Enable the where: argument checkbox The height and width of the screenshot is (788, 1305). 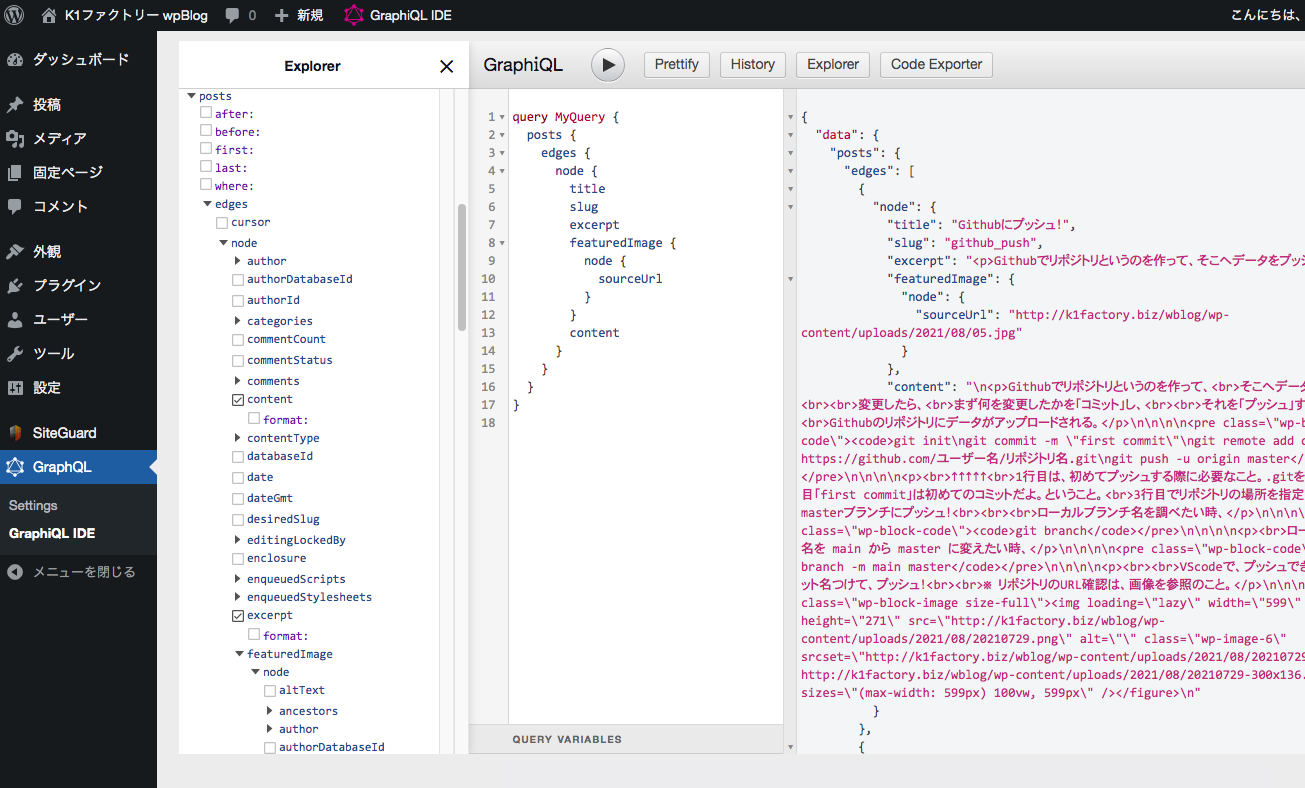click(206, 185)
